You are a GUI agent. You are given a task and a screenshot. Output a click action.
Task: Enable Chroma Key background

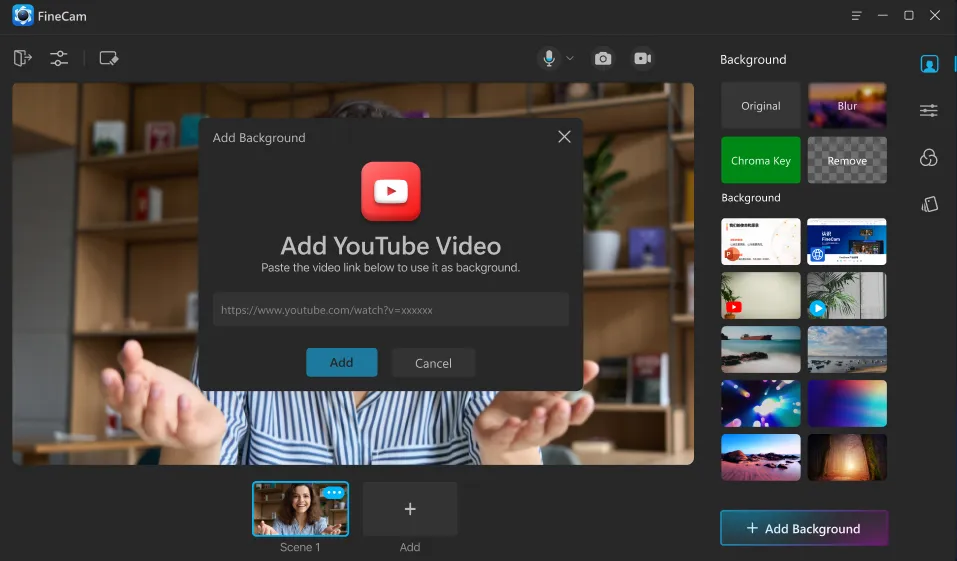760,160
